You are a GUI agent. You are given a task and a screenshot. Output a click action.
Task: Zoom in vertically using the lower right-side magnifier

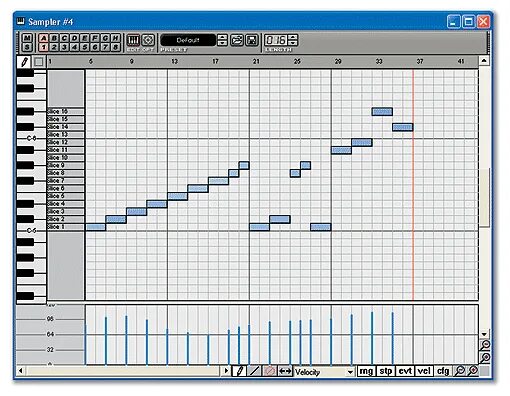click(485, 358)
